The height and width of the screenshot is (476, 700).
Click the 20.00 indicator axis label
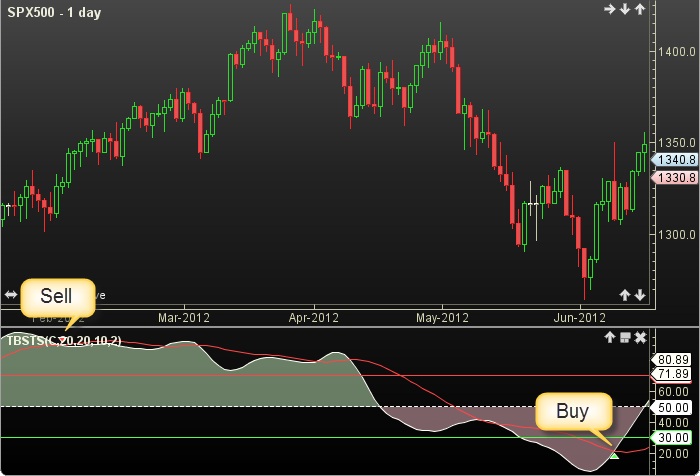pyautogui.click(x=674, y=454)
